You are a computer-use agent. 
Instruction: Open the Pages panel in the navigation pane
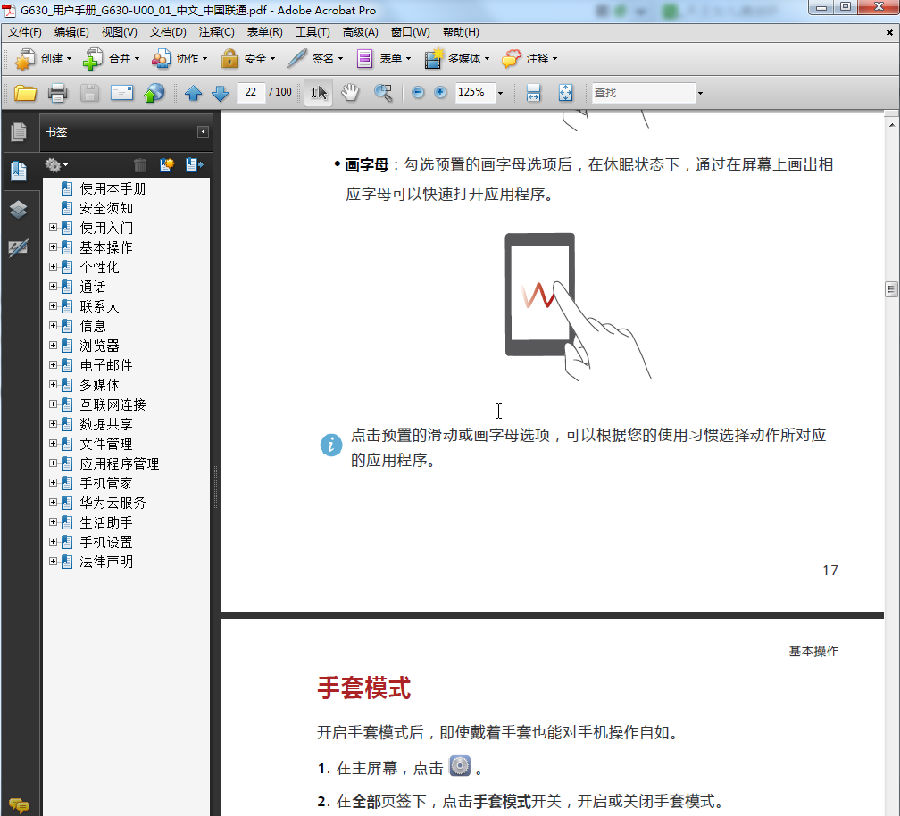tap(20, 131)
